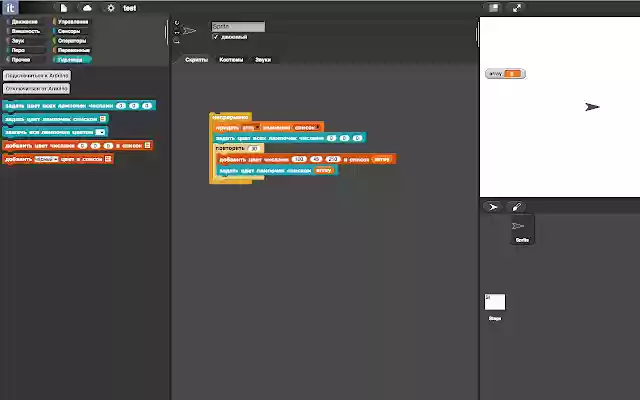Click the cloud storage icon
Viewport: 640px width, 400px height.
pos(87,7)
